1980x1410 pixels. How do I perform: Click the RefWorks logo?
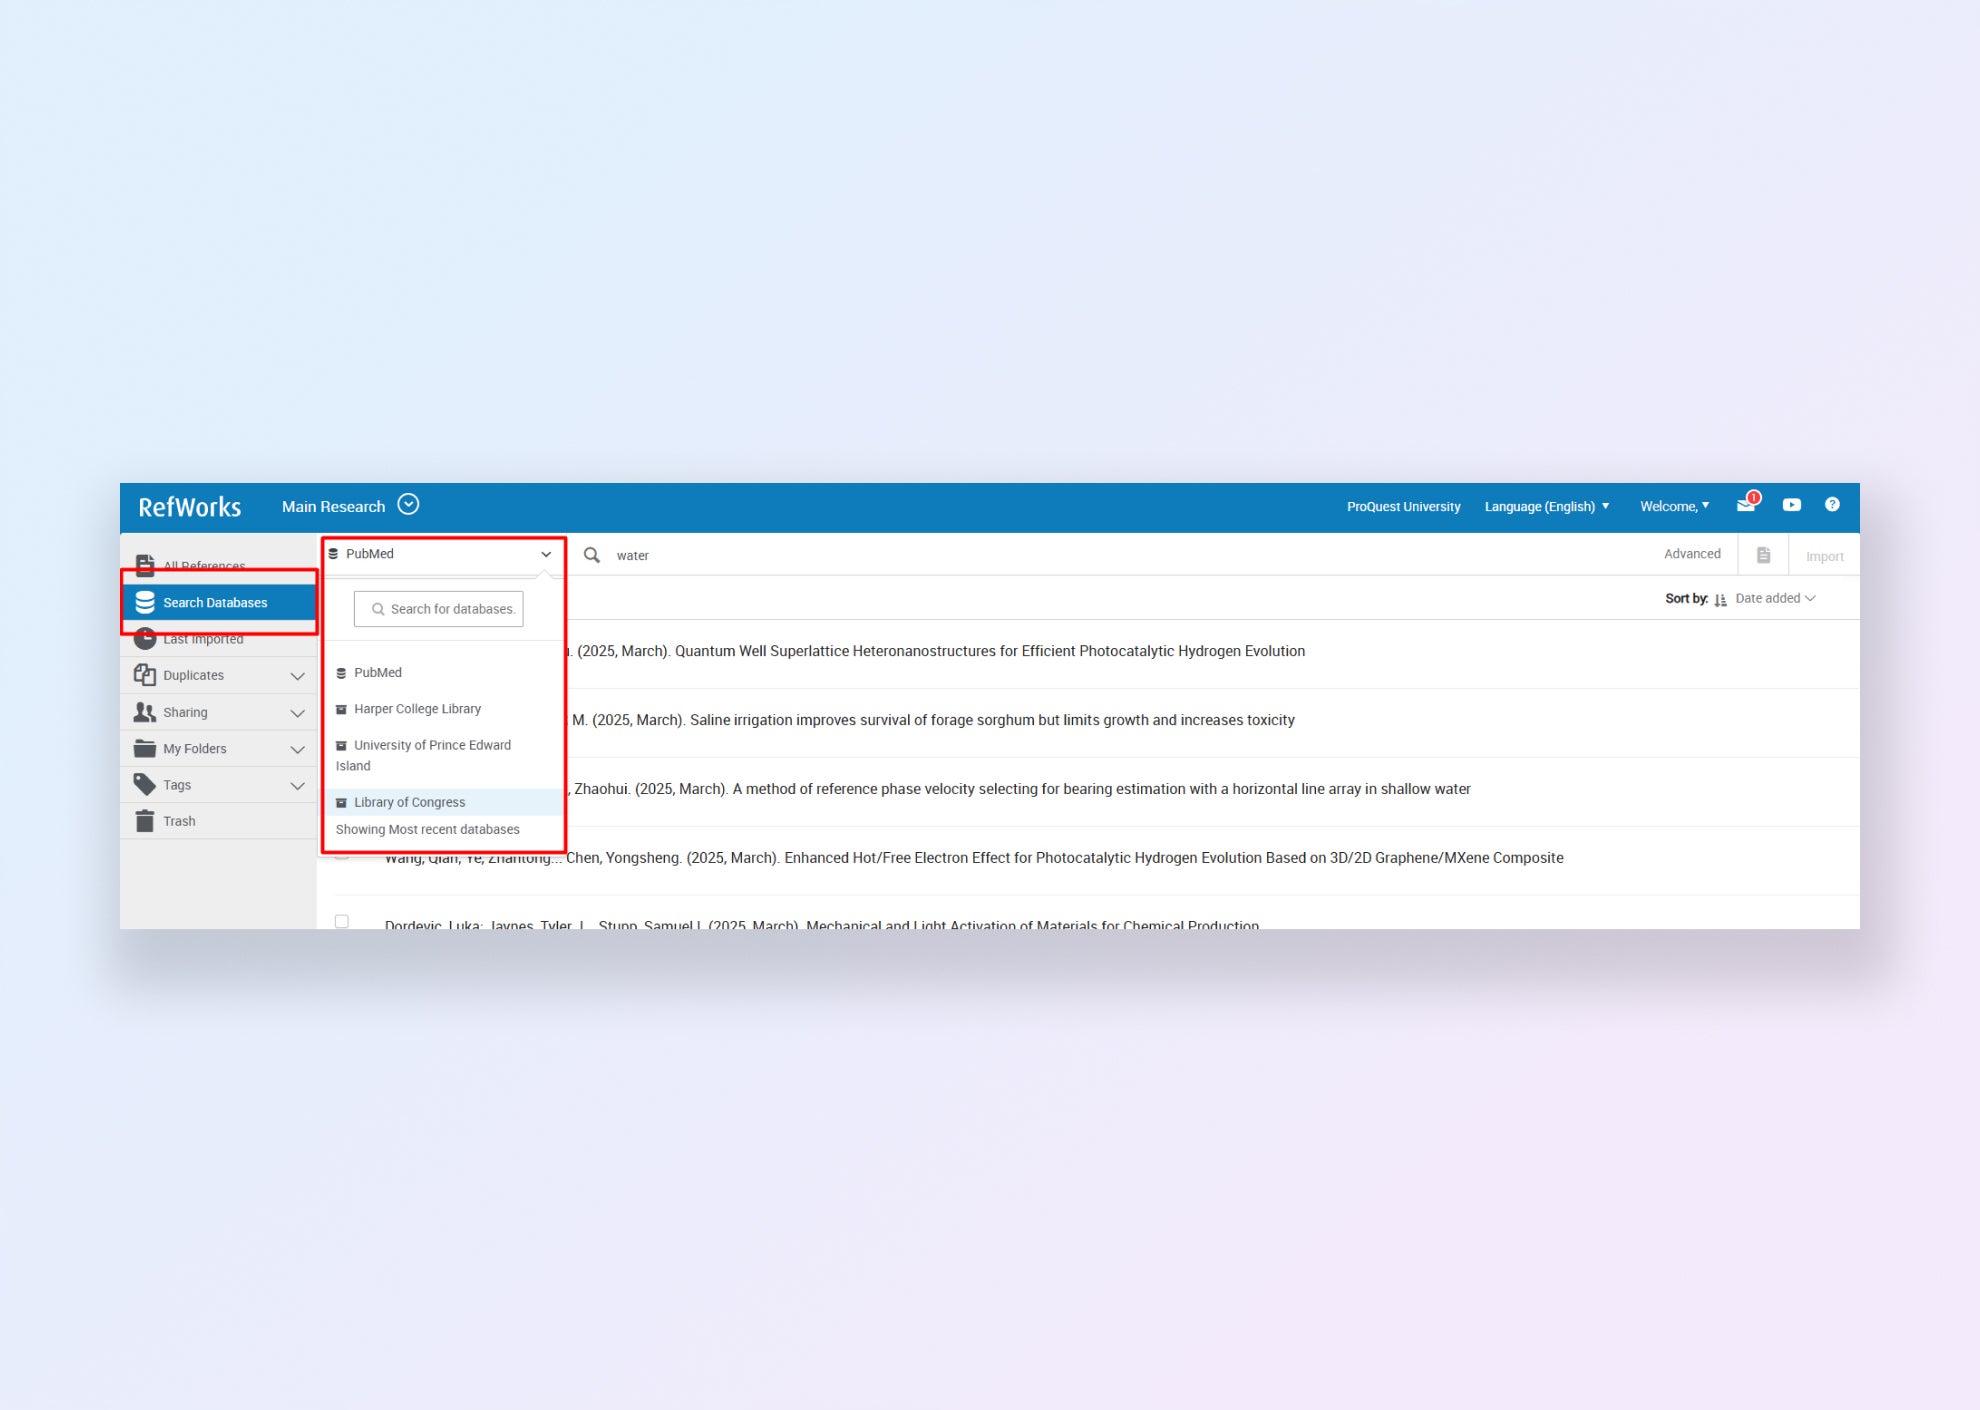tap(189, 507)
